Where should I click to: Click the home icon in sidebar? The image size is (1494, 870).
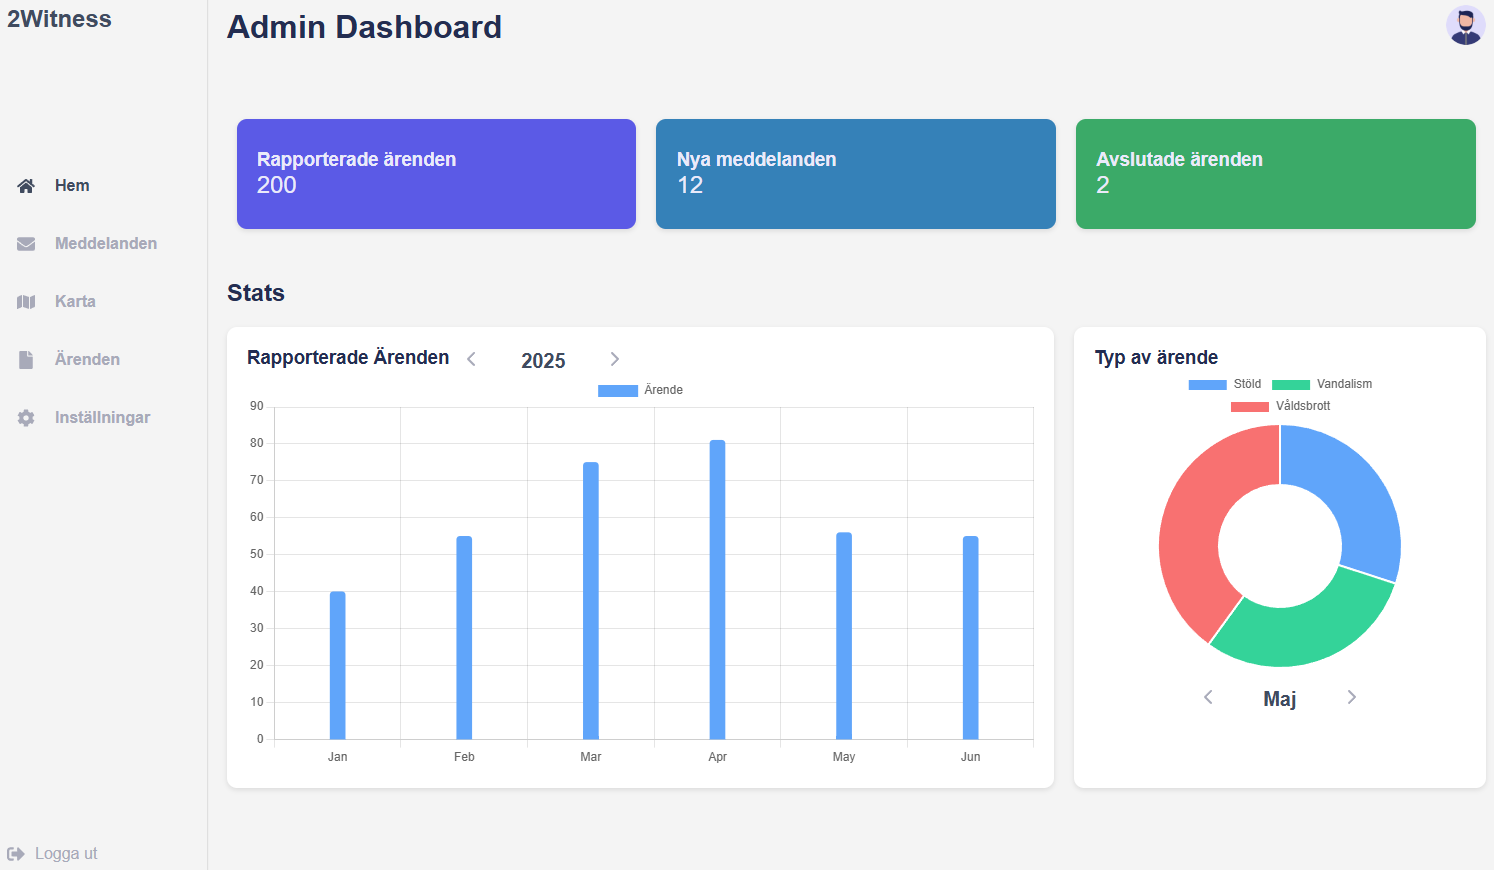point(26,186)
